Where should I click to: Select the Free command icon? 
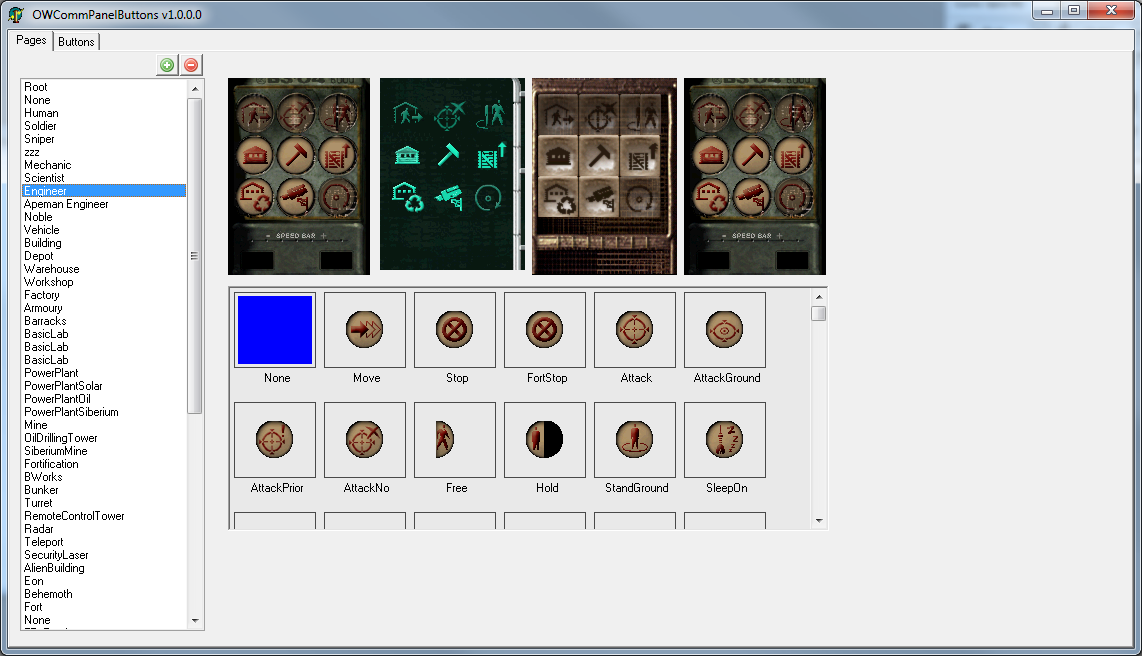454,440
